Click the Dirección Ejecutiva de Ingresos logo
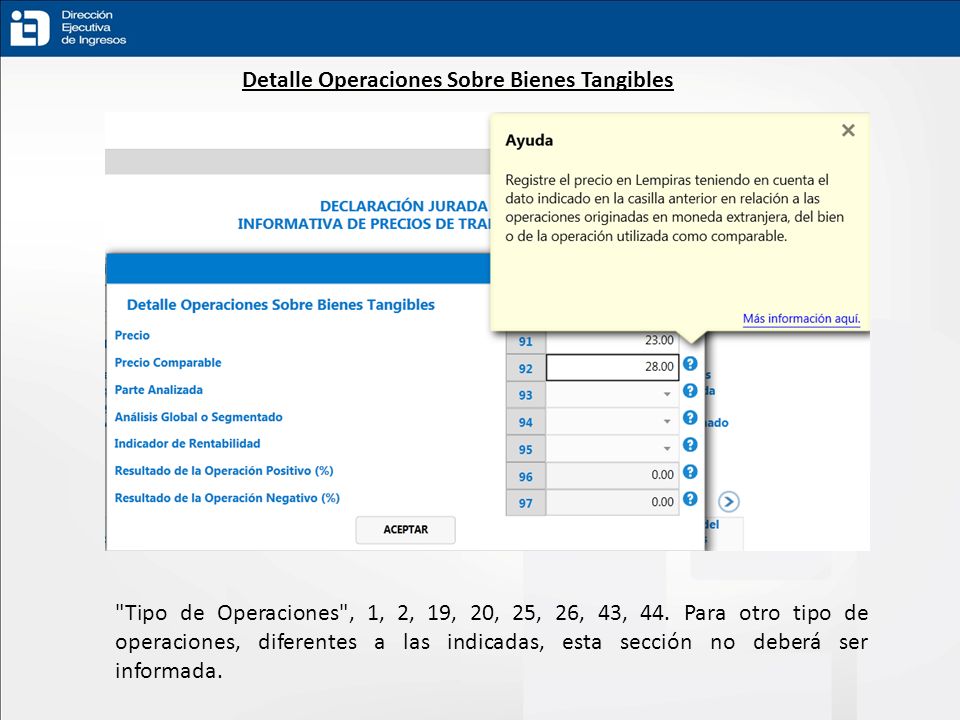Screen dimensions: 960x720 point(69,28)
